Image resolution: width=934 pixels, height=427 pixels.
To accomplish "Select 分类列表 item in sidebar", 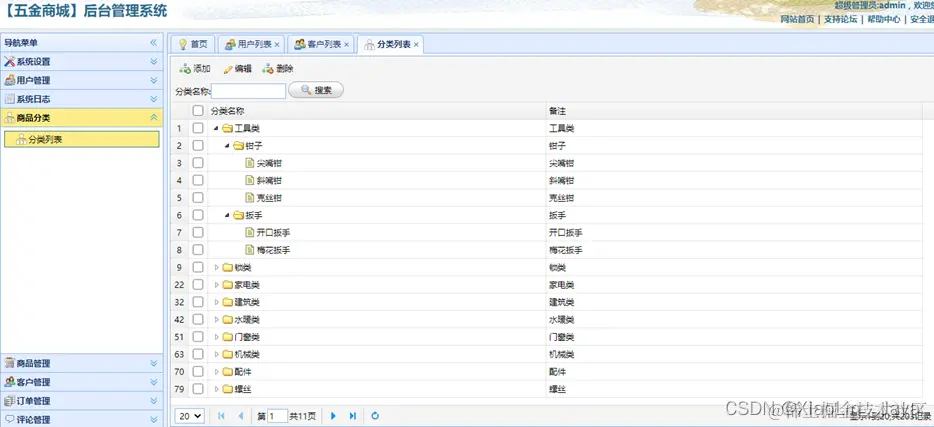I will pyautogui.click(x=82, y=139).
